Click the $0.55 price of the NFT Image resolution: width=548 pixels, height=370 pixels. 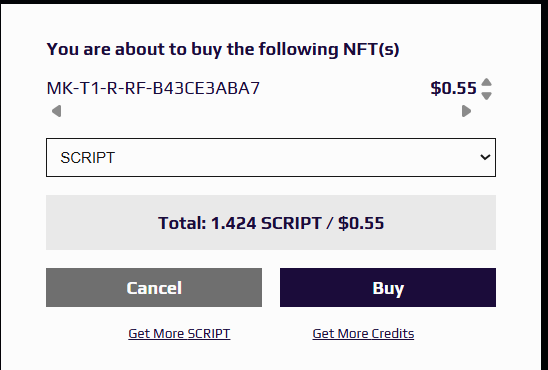(x=453, y=88)
